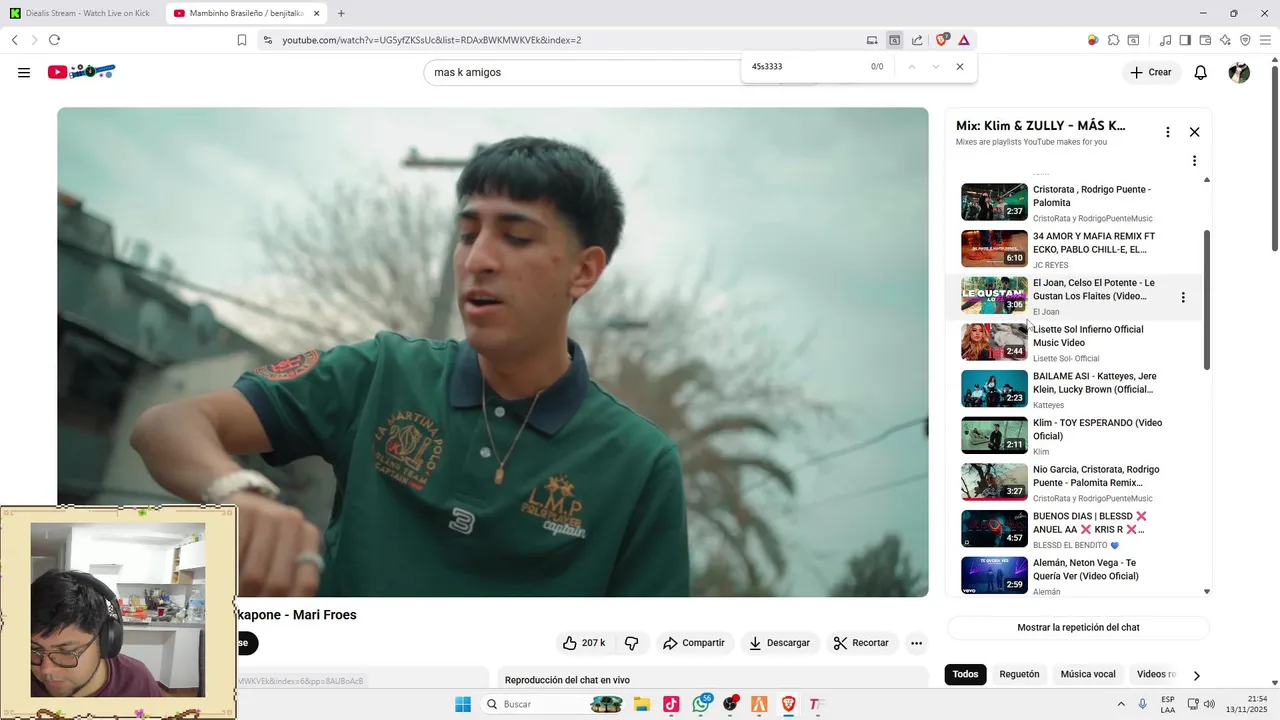The height and width of the screenshot is (720, 1280).
Task: Select the Música vocal filter chip
Action: click(x=1088, y=674)
